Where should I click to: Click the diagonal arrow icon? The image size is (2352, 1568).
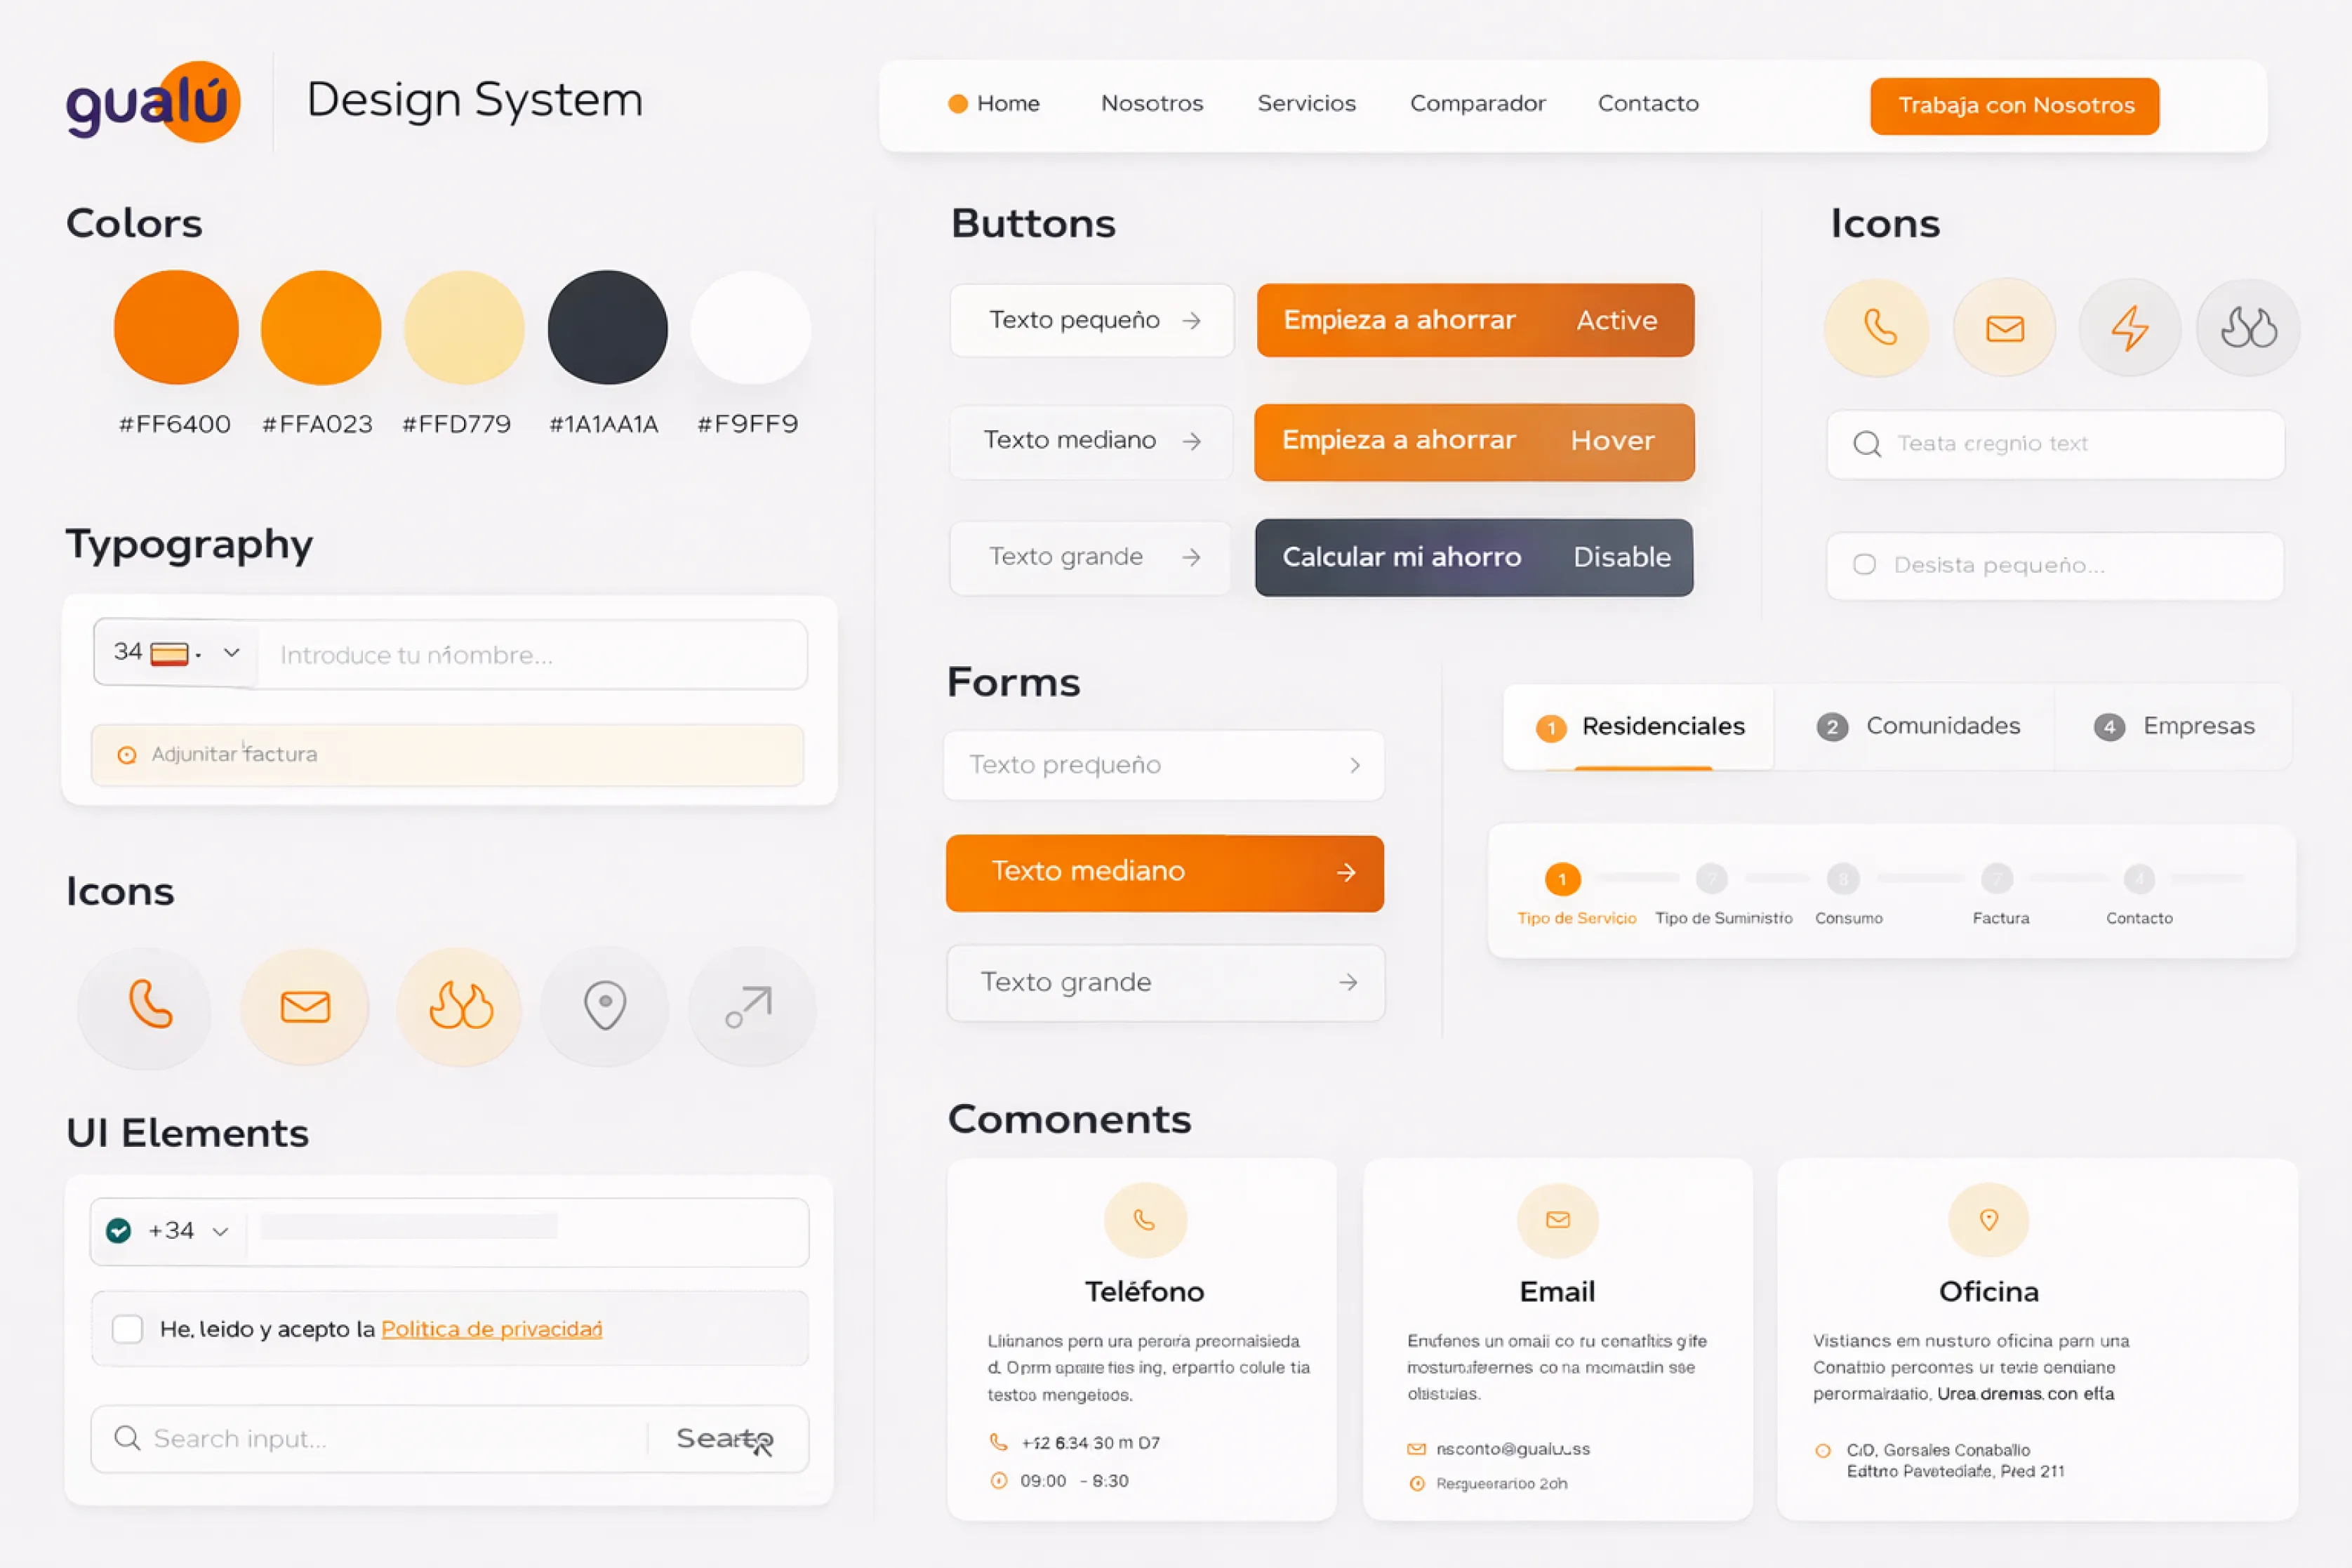pyautogui.click(x=751, y=1006)
